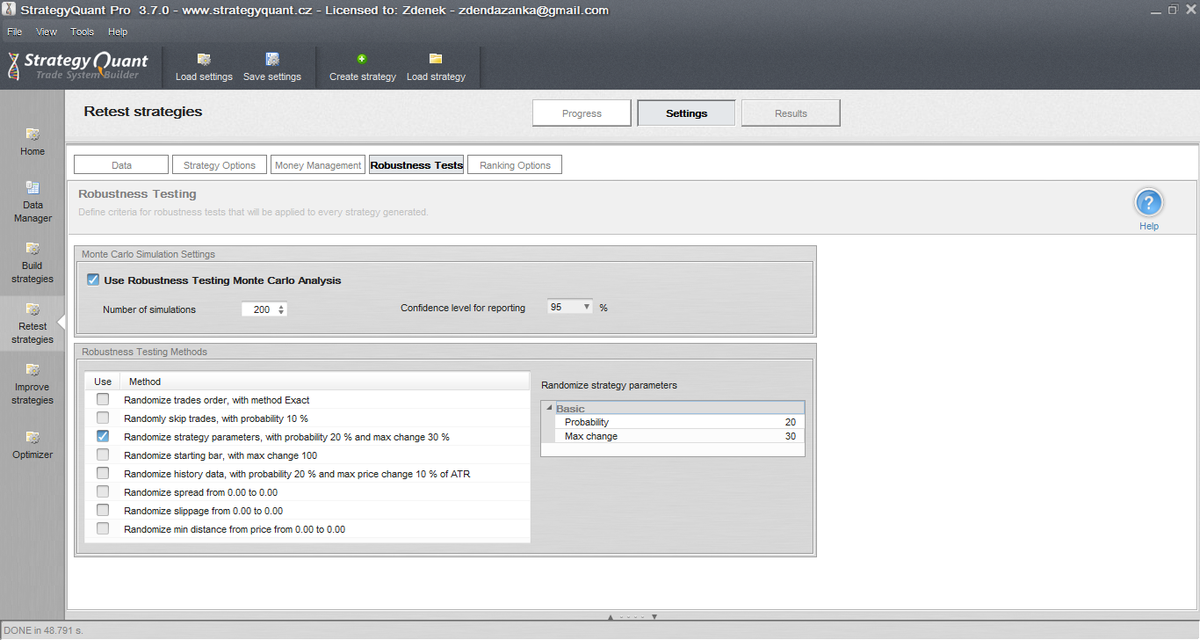Adjust Number of simulations spinner arrows
This screenshot has height=640, width=1200.
(x=281, y=309)
